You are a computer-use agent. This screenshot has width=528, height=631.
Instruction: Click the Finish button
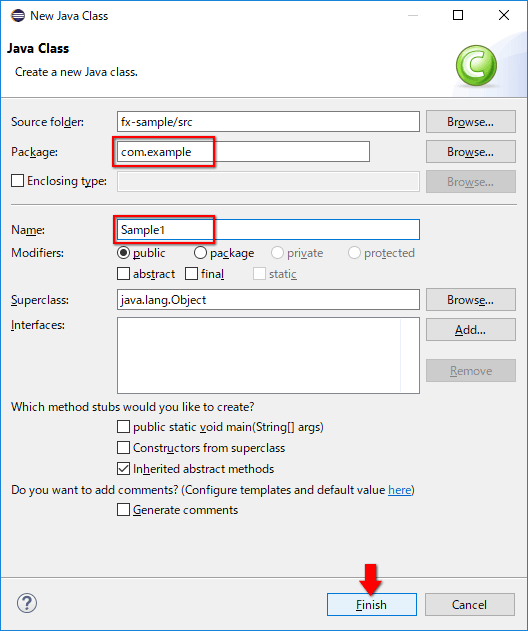point(371,604)
